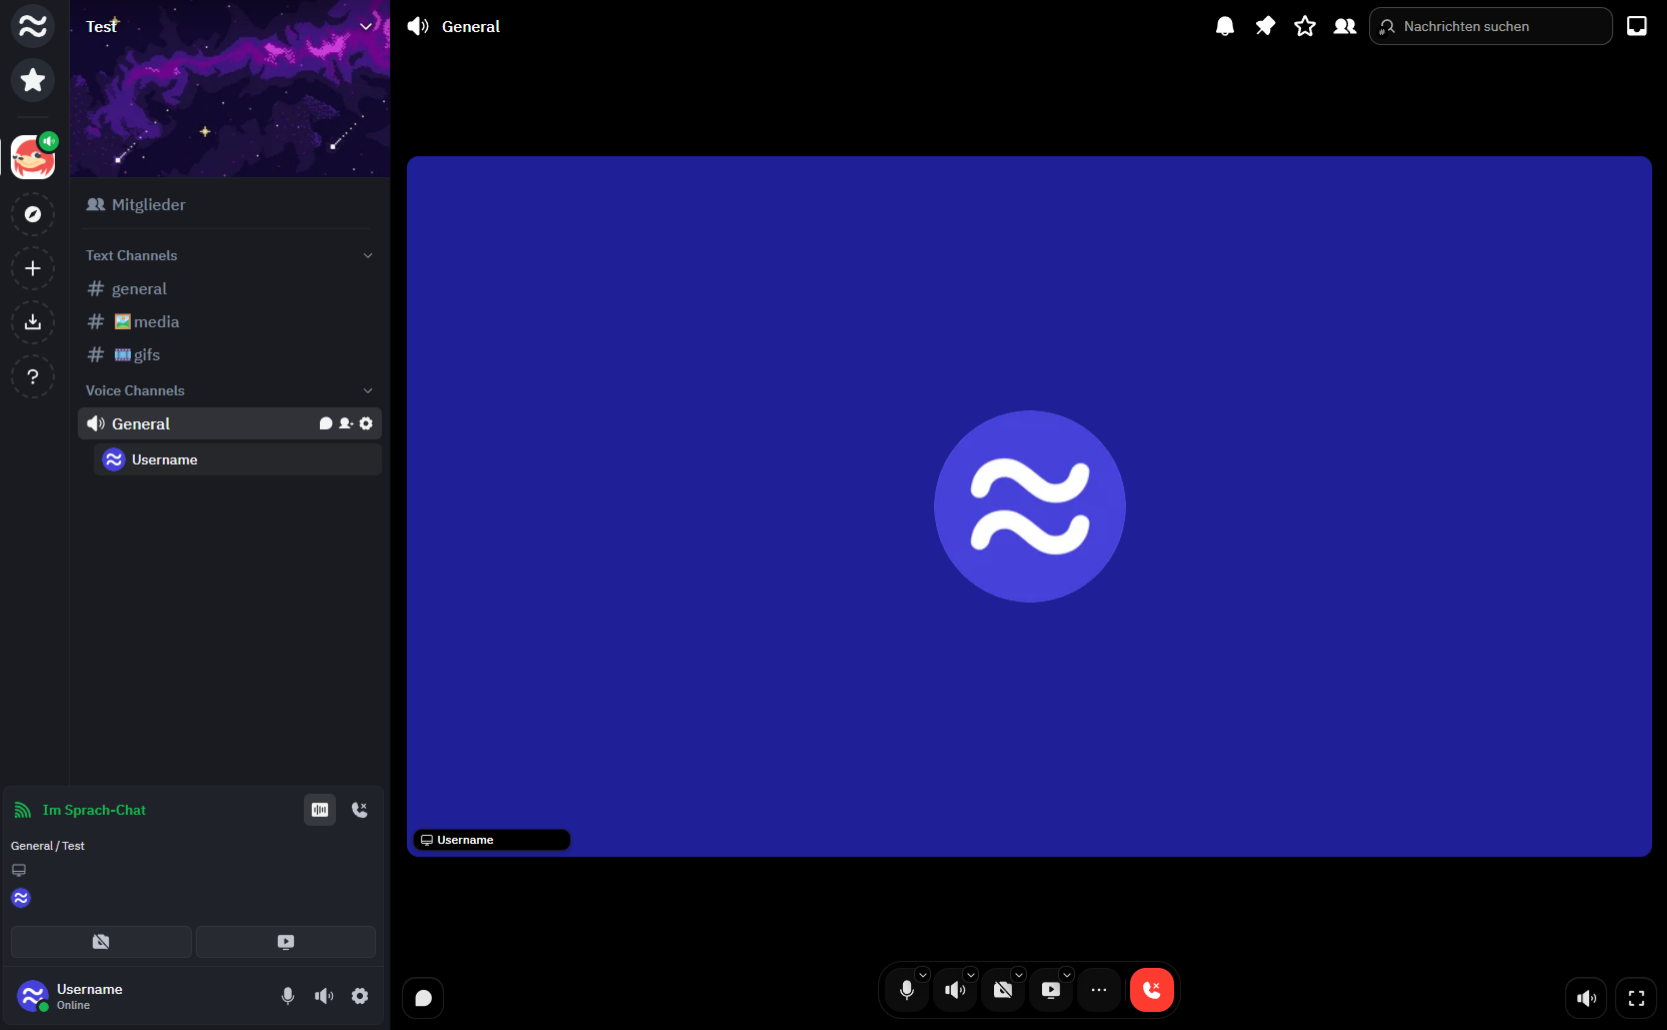Click the download apps icon
Viewport: 1667px width, 1030px height.
(33, 322)
